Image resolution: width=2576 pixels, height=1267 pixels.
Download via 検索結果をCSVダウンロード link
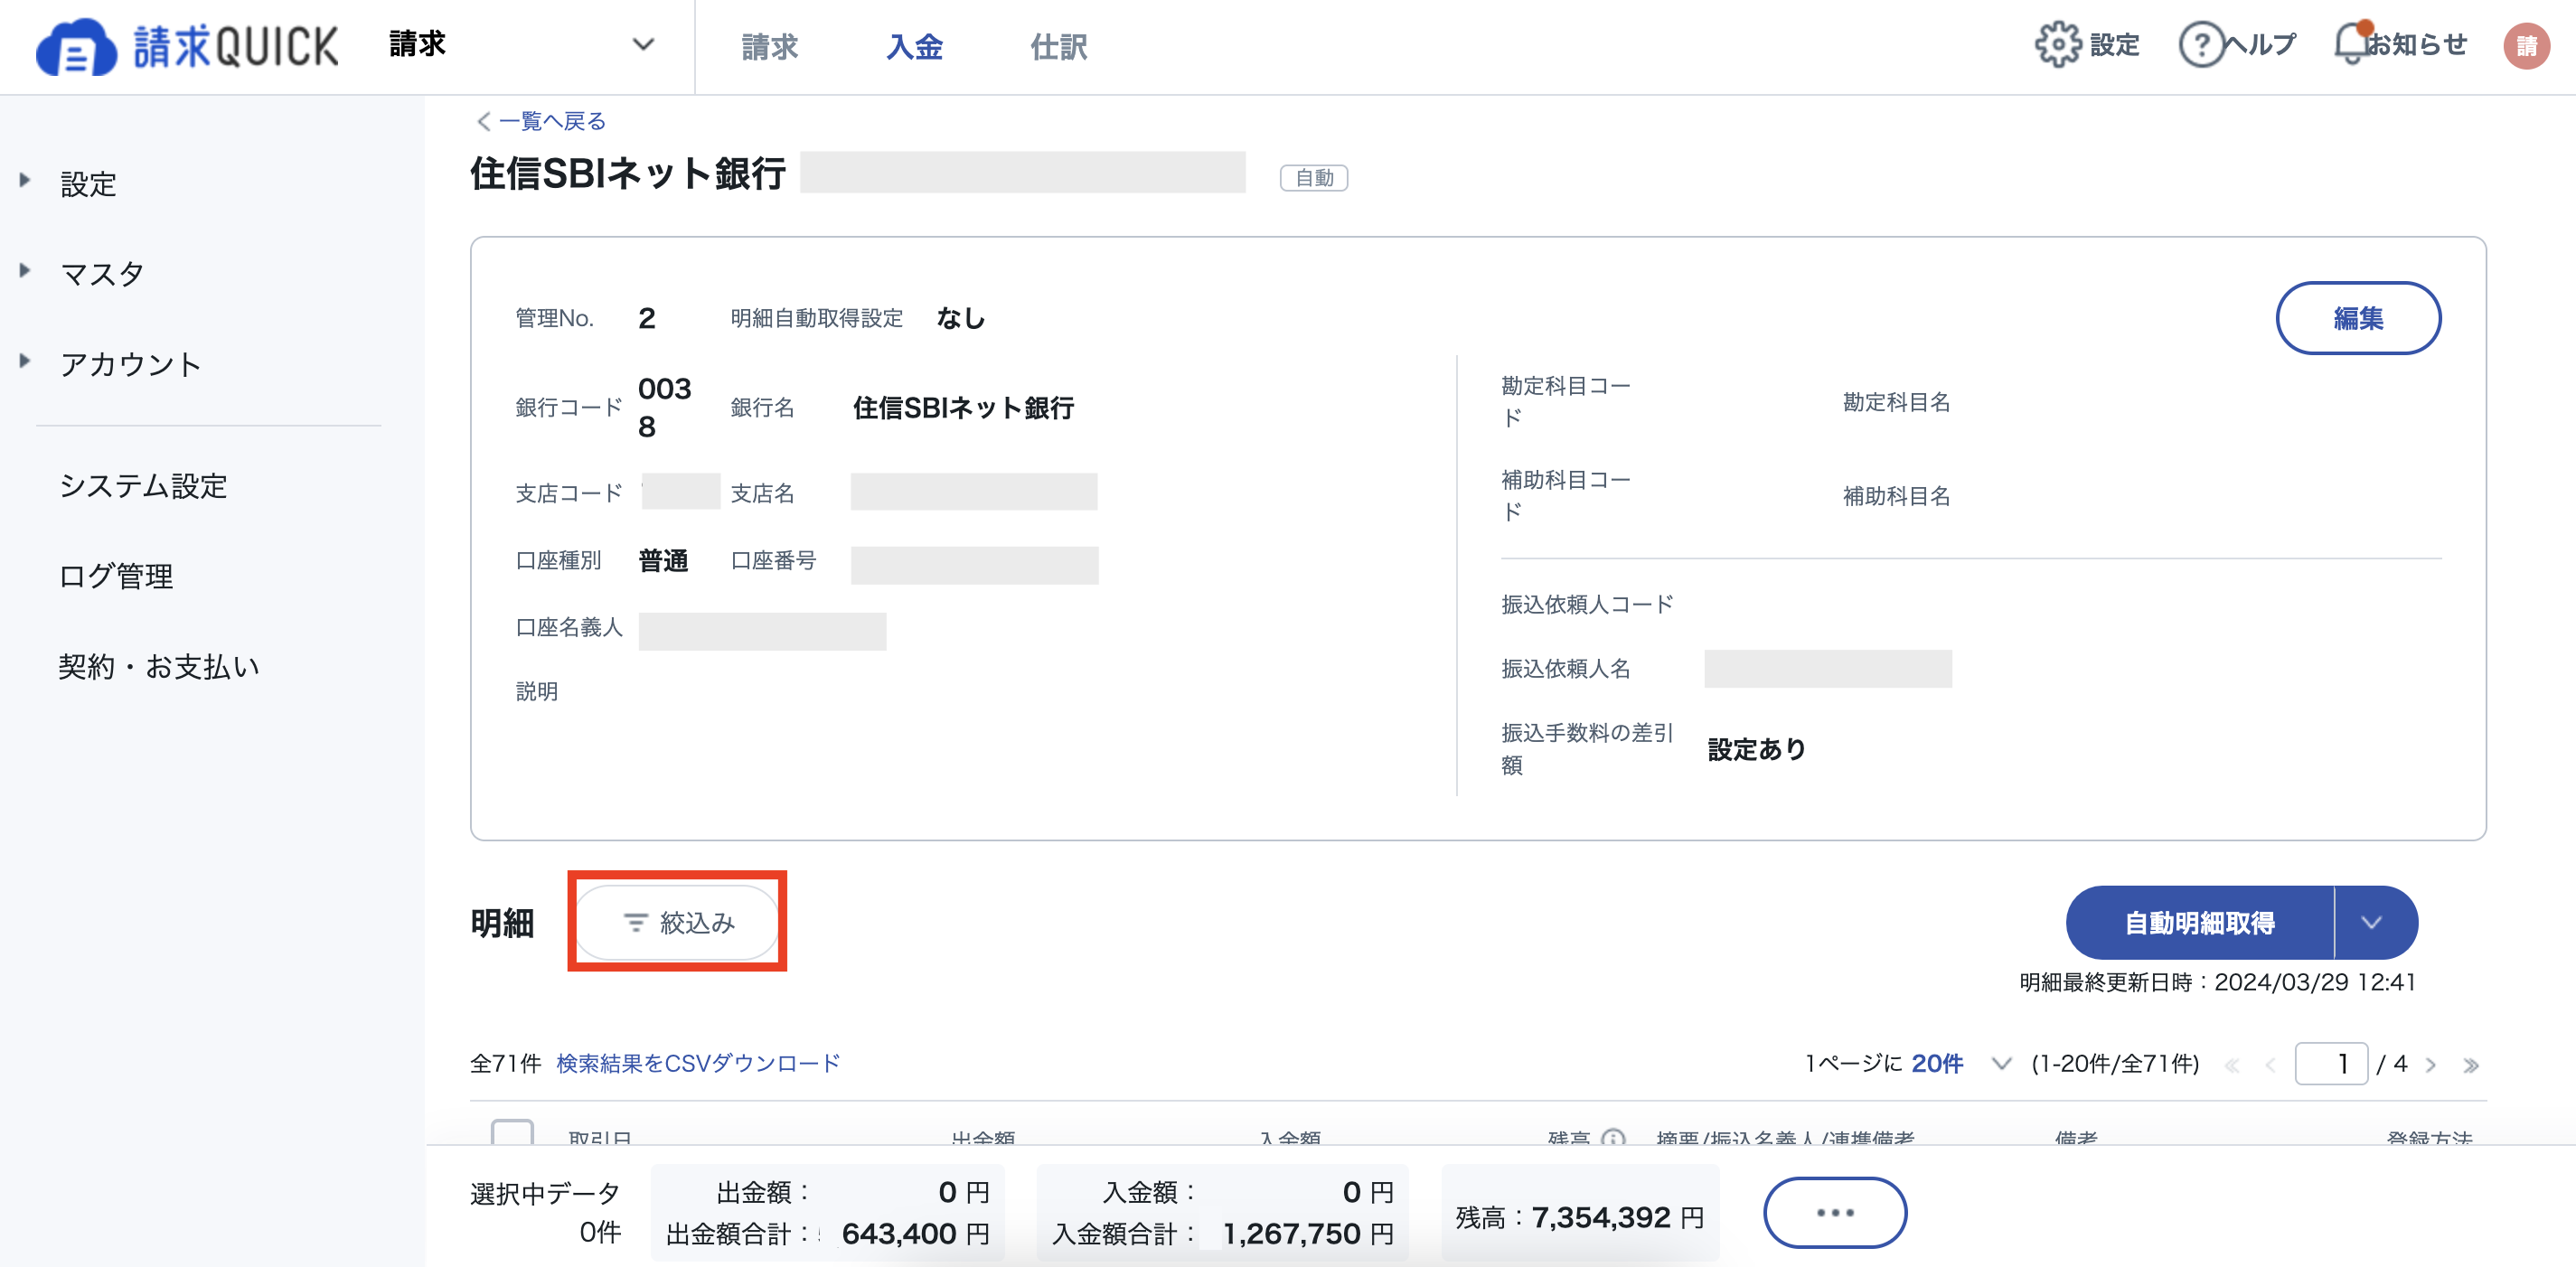tap(698, 1063)
